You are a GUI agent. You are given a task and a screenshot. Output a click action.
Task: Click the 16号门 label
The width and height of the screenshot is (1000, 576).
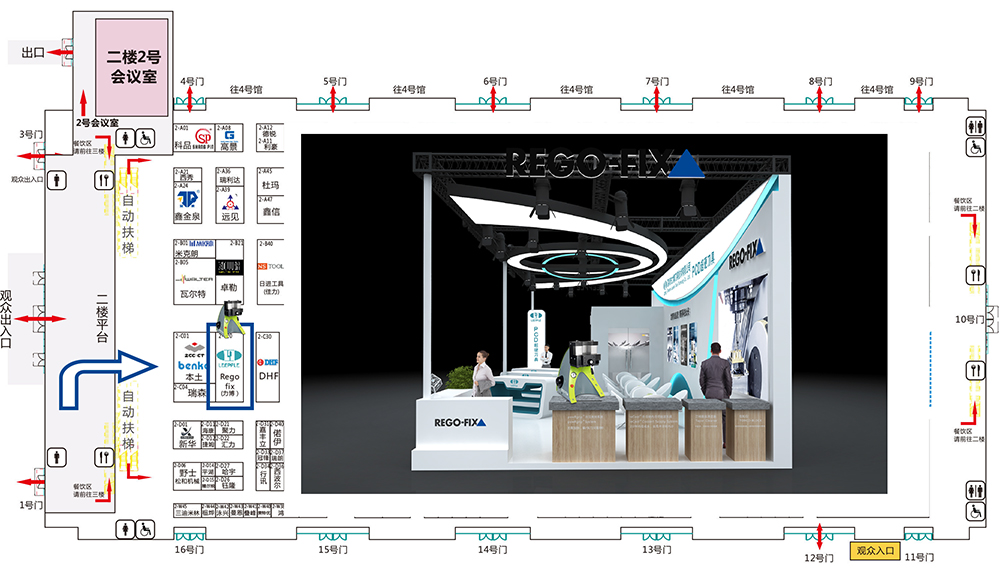[189, 549]
